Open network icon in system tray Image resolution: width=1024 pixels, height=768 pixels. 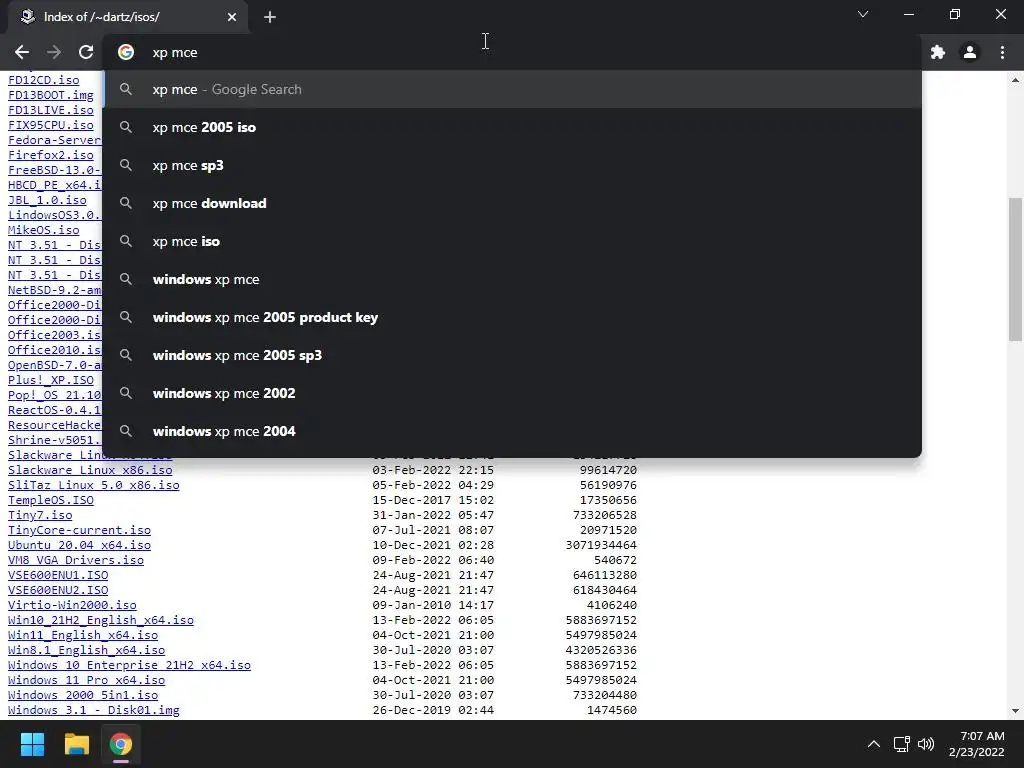click(902, 744)
